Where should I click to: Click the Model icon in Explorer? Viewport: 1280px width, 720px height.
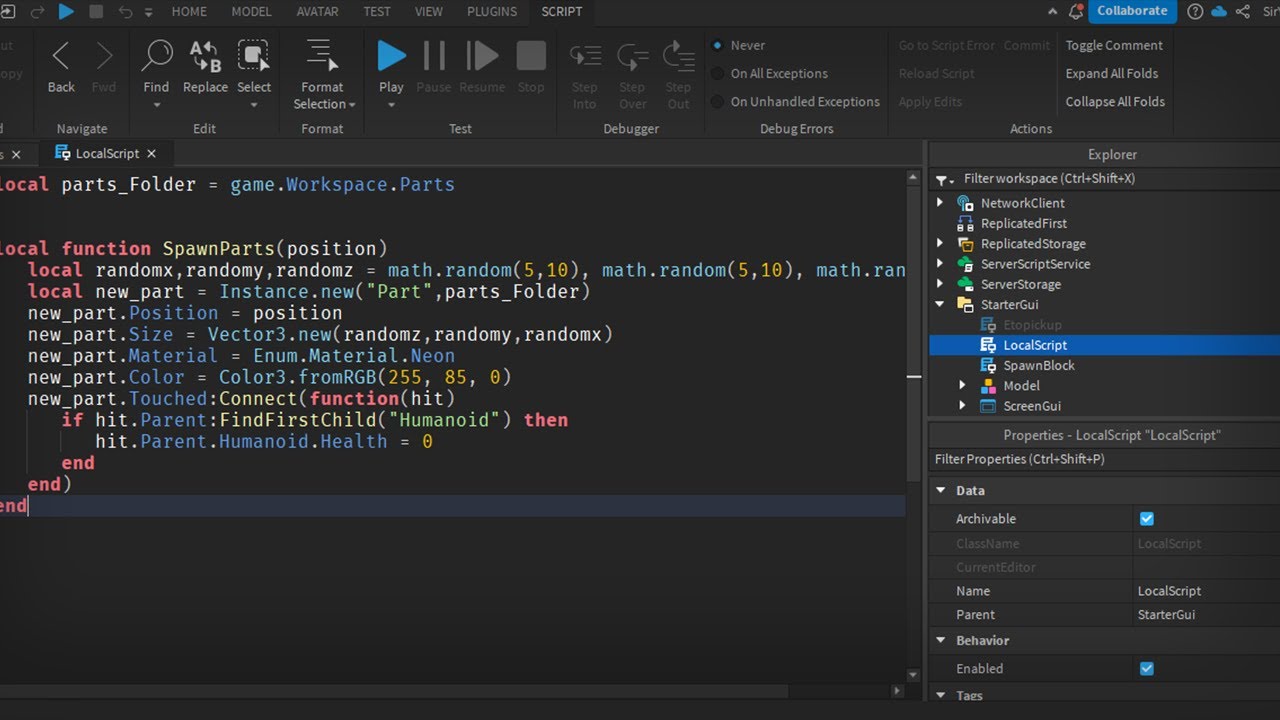988,385
